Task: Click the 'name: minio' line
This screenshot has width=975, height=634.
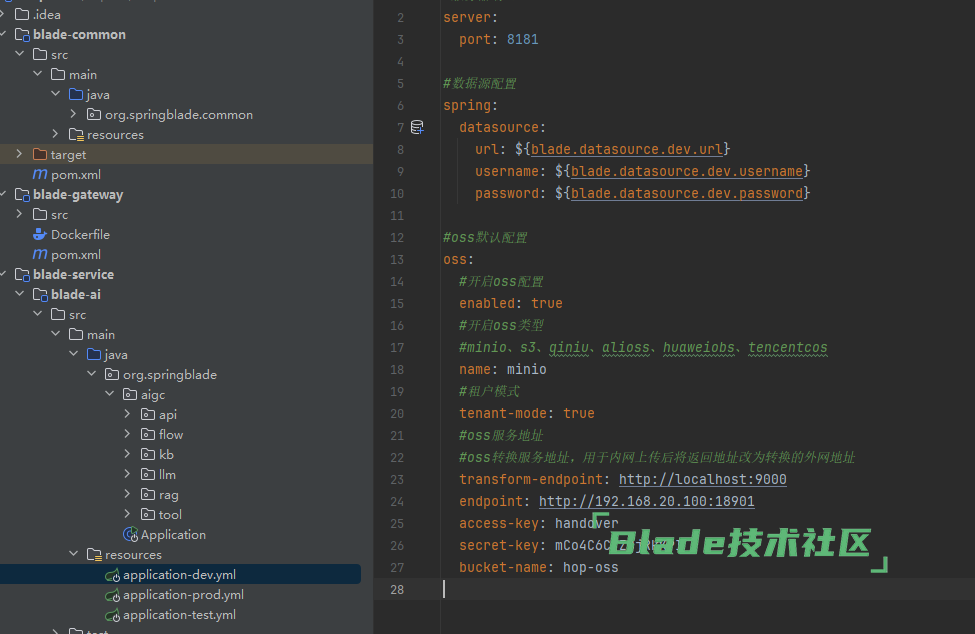Action: (502, 369)
